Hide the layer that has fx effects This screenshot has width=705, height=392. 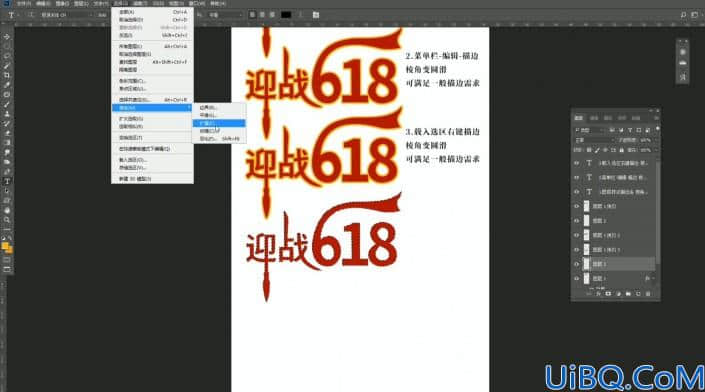pos(577,278)
